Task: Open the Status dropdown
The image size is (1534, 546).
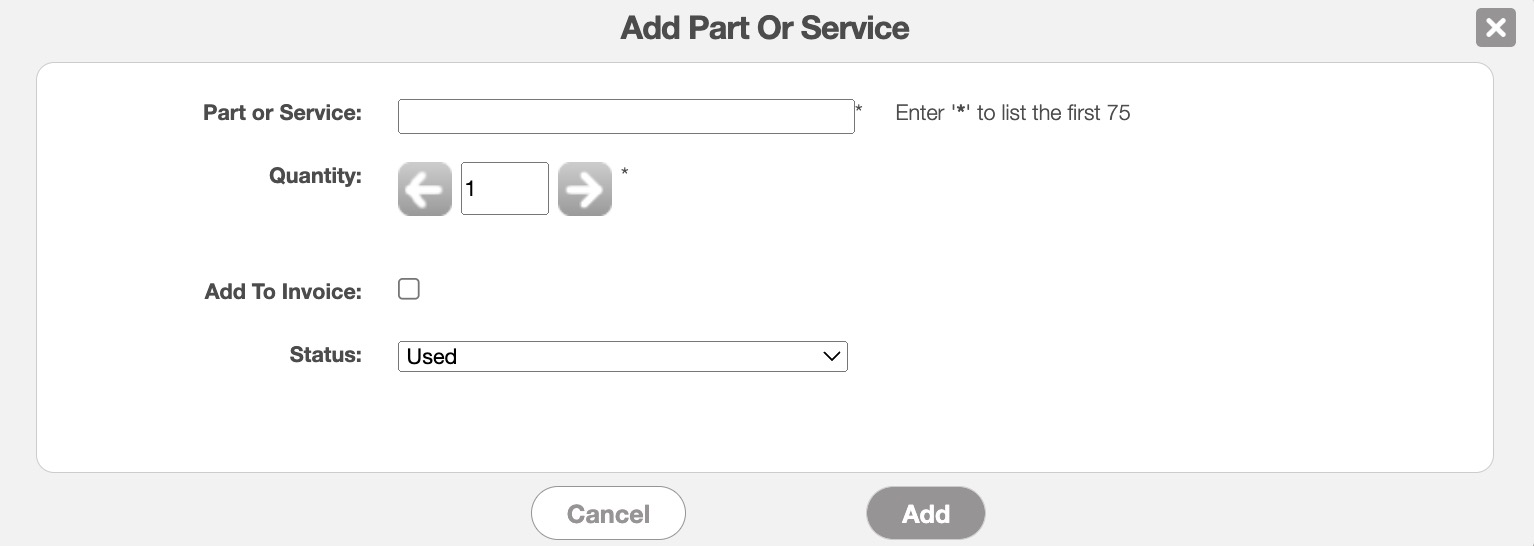Action: (x=622, y=357)
